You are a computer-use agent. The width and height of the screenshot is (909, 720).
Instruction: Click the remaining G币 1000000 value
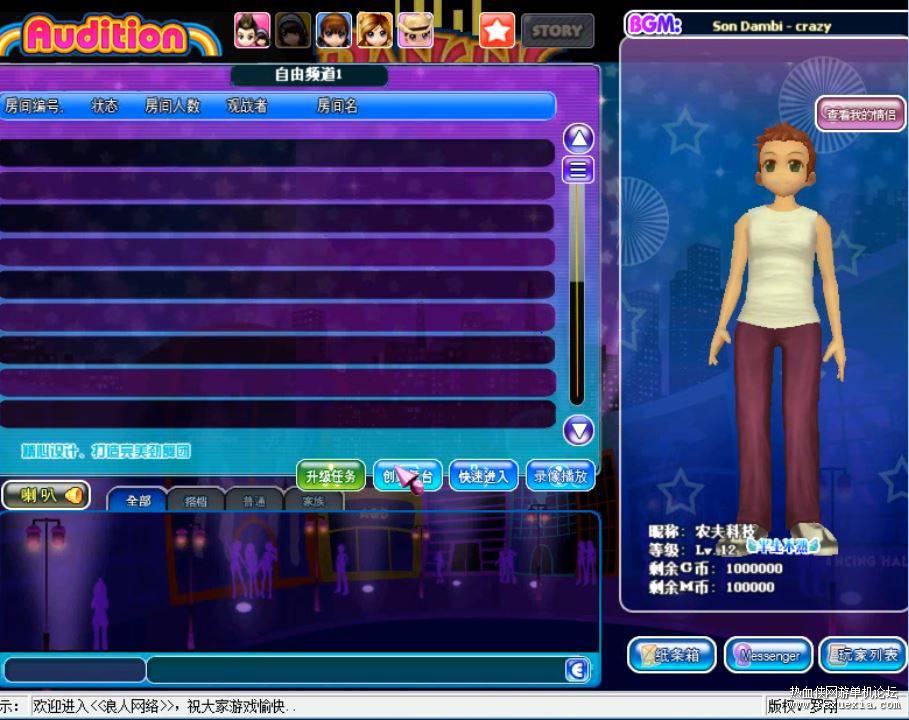(x=754, y=569)
